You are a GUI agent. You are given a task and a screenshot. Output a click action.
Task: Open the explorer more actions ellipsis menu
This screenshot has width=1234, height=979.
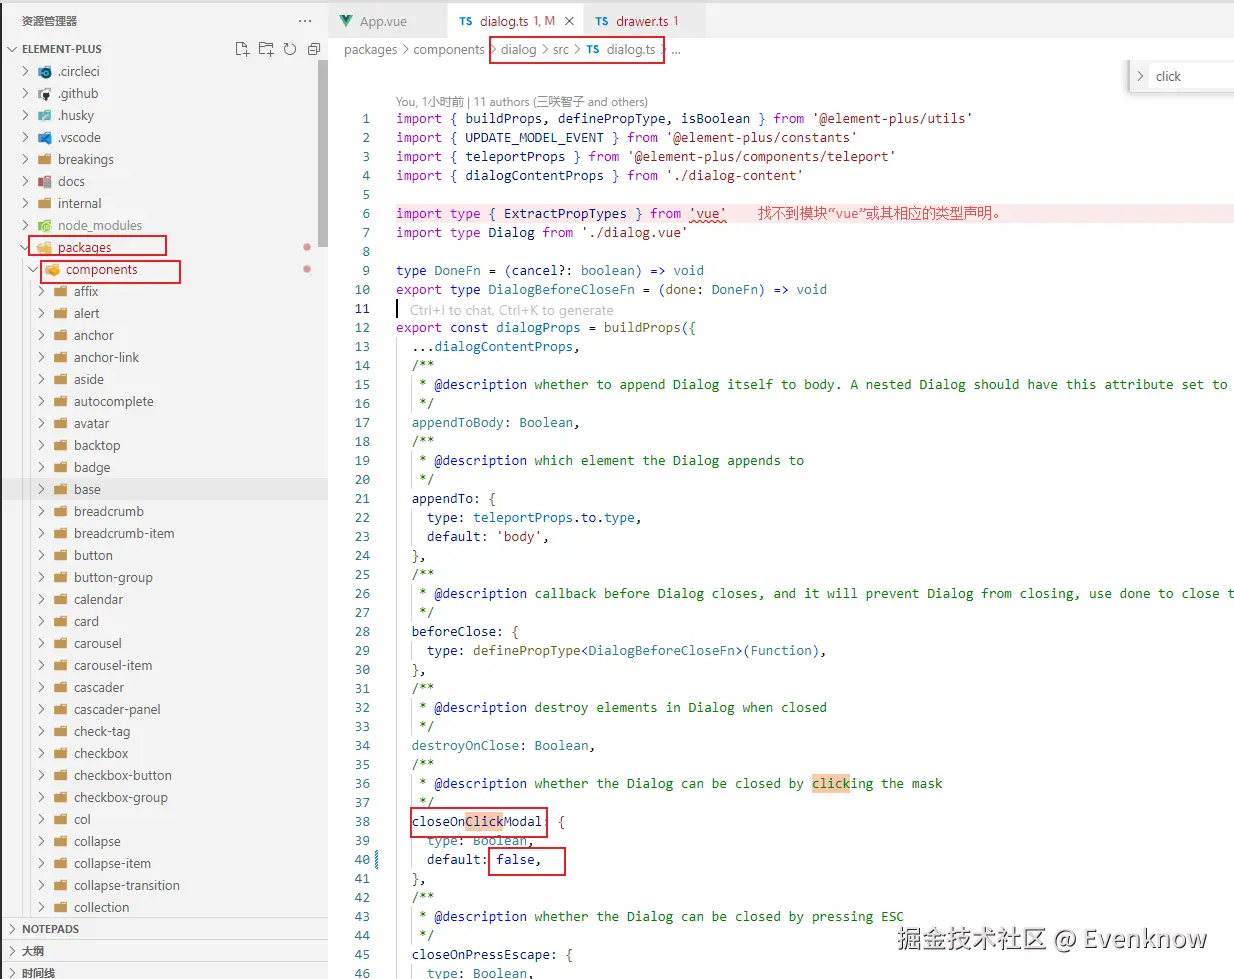[x=305, y=21]
